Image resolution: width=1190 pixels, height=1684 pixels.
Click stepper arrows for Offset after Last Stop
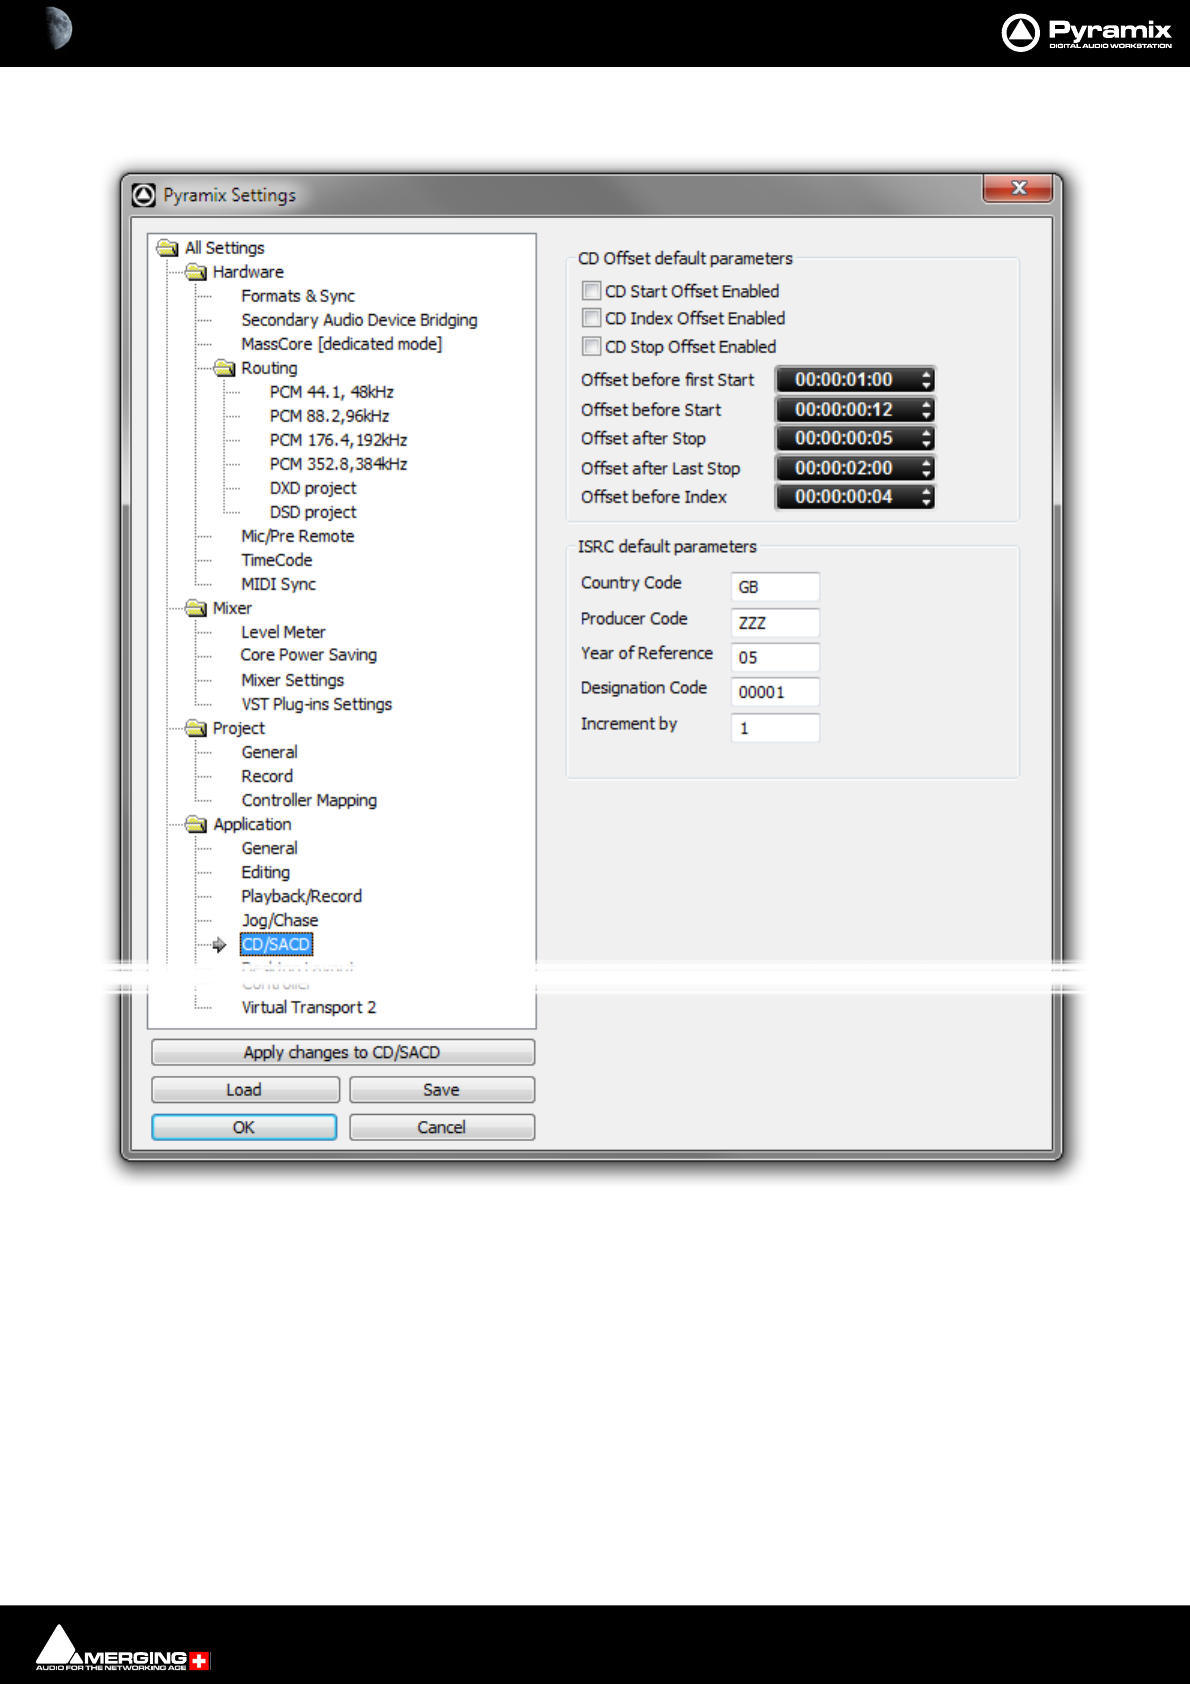coord(927,468)
